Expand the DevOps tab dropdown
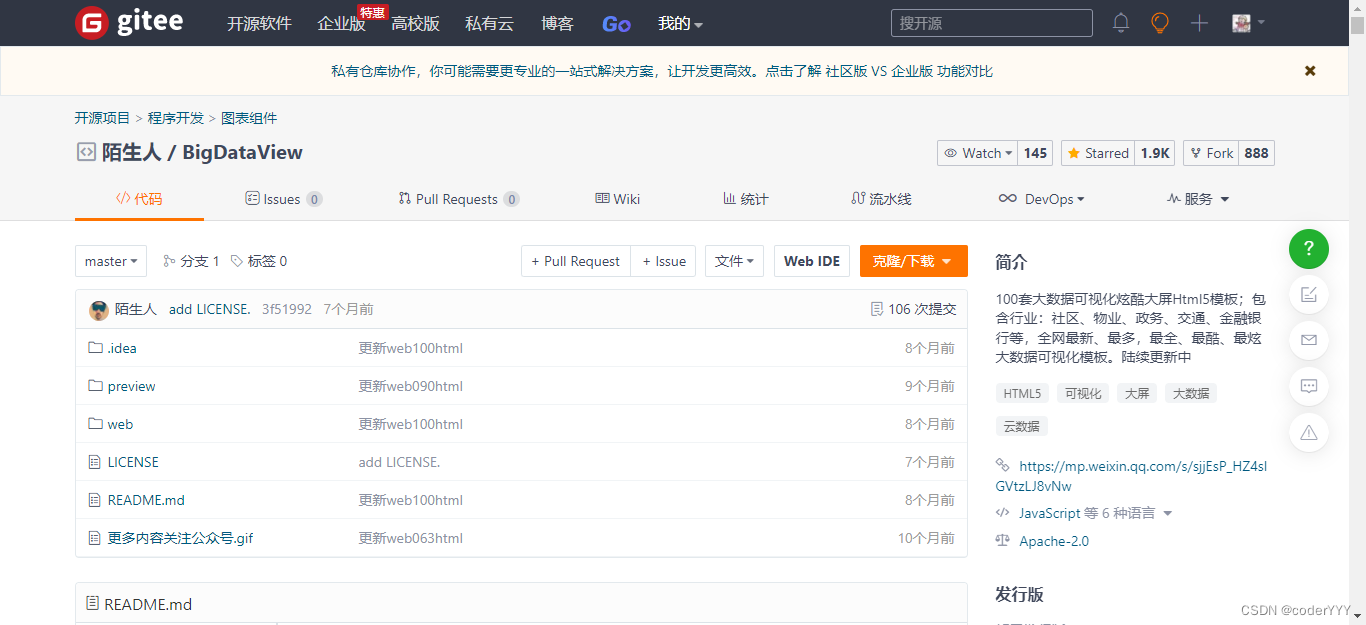 (x=1041, y=199)
